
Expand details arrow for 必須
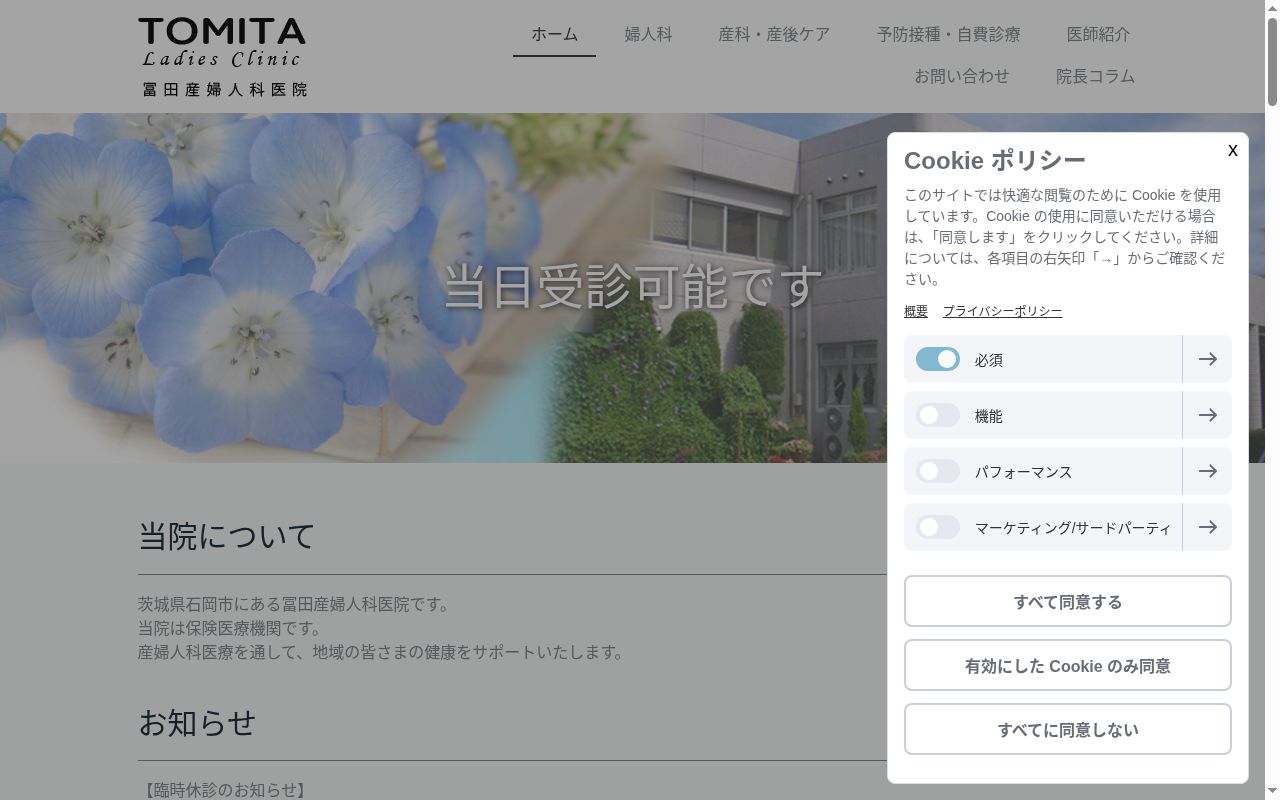click(x=1207, y=359)
